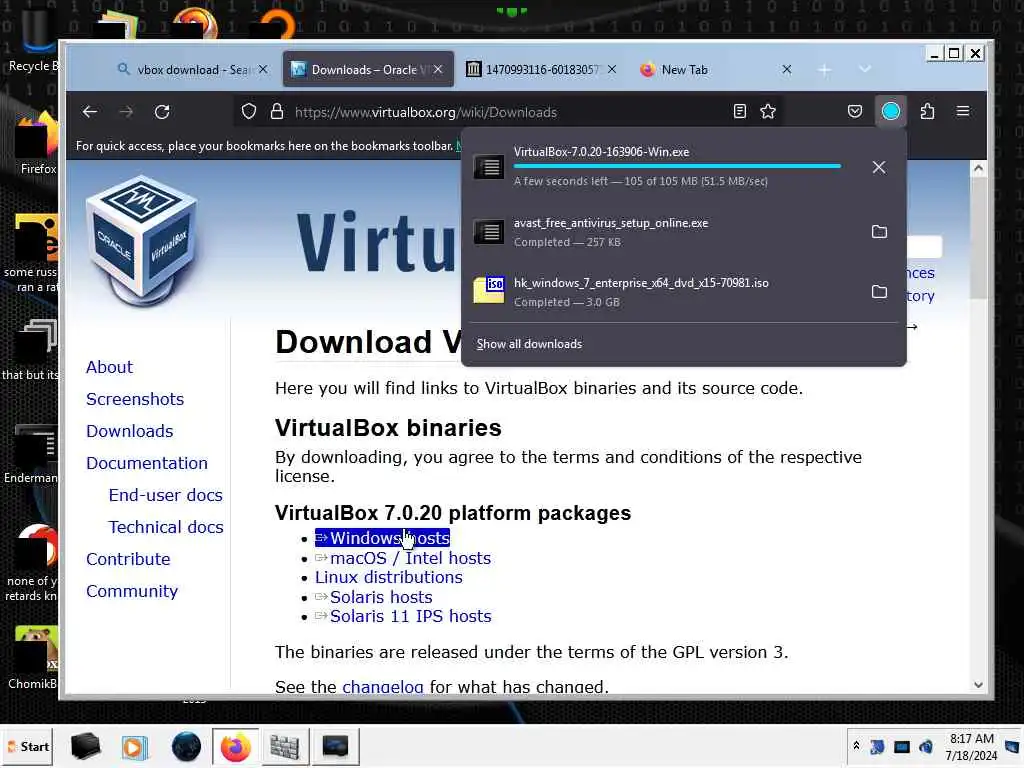Click the Firefox taskbar button
This screenshot has width=1024, height=768.
pyautogui.click(x=235, y=746)
